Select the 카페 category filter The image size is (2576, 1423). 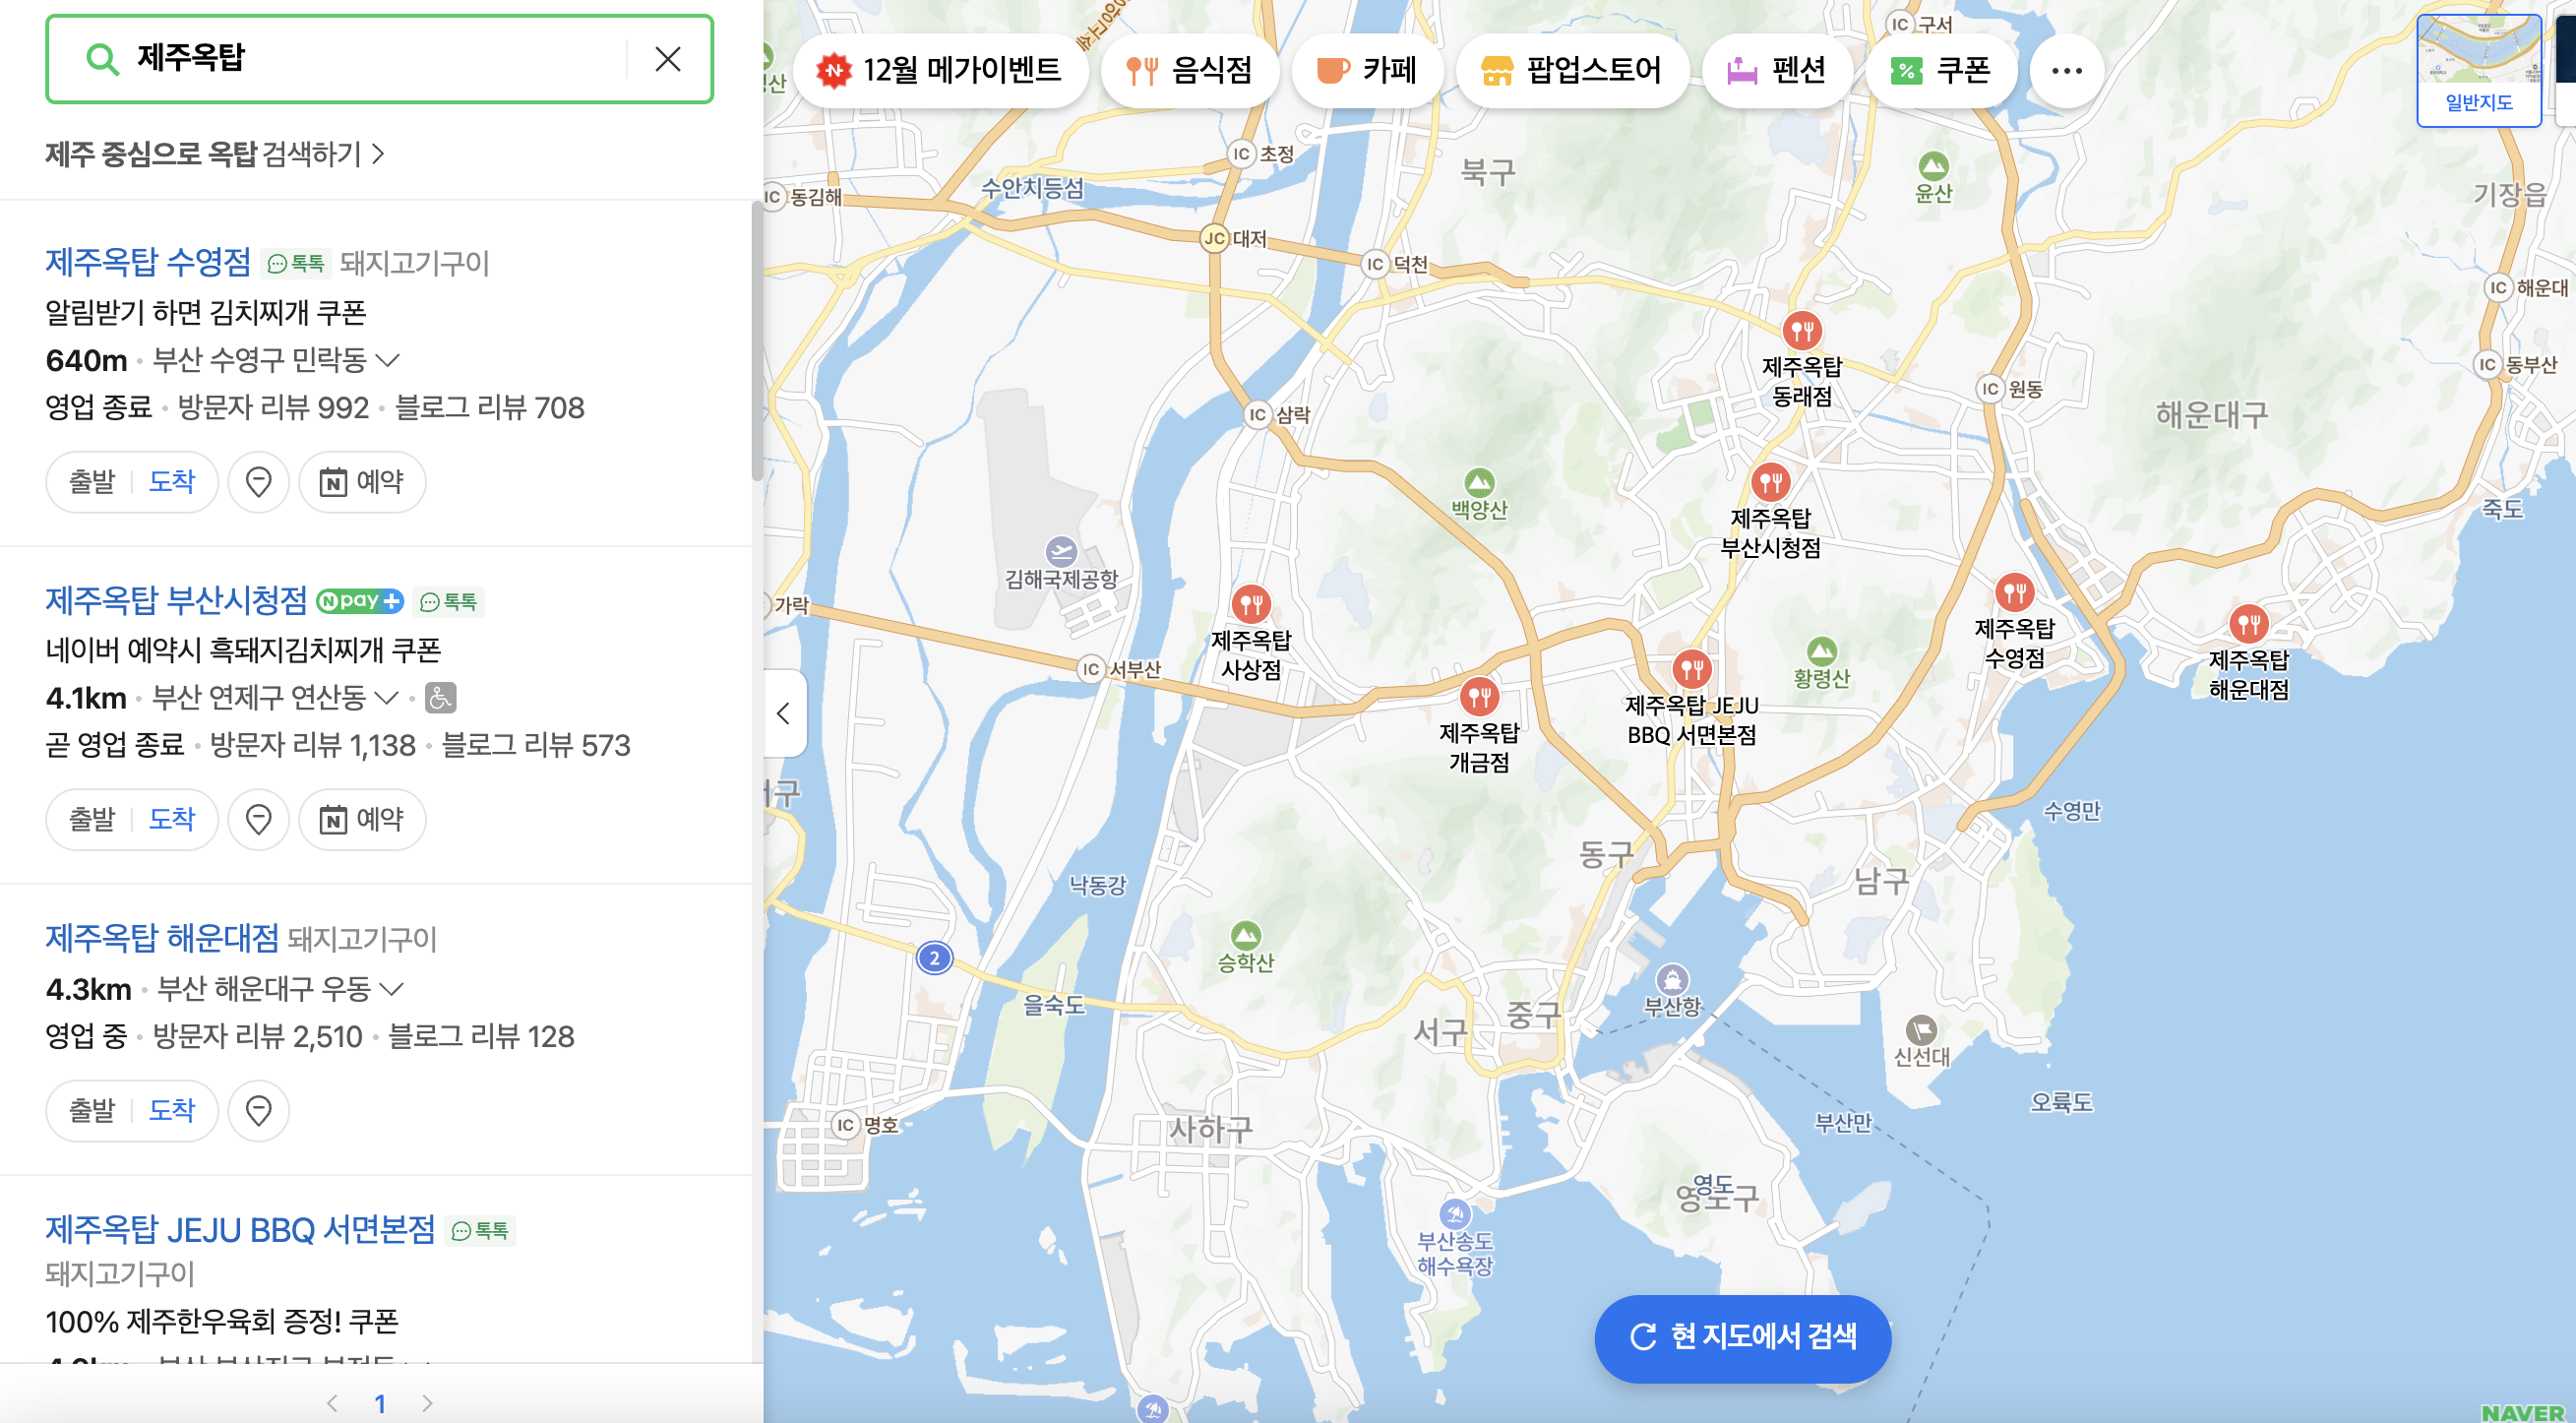coord(1367,70)
